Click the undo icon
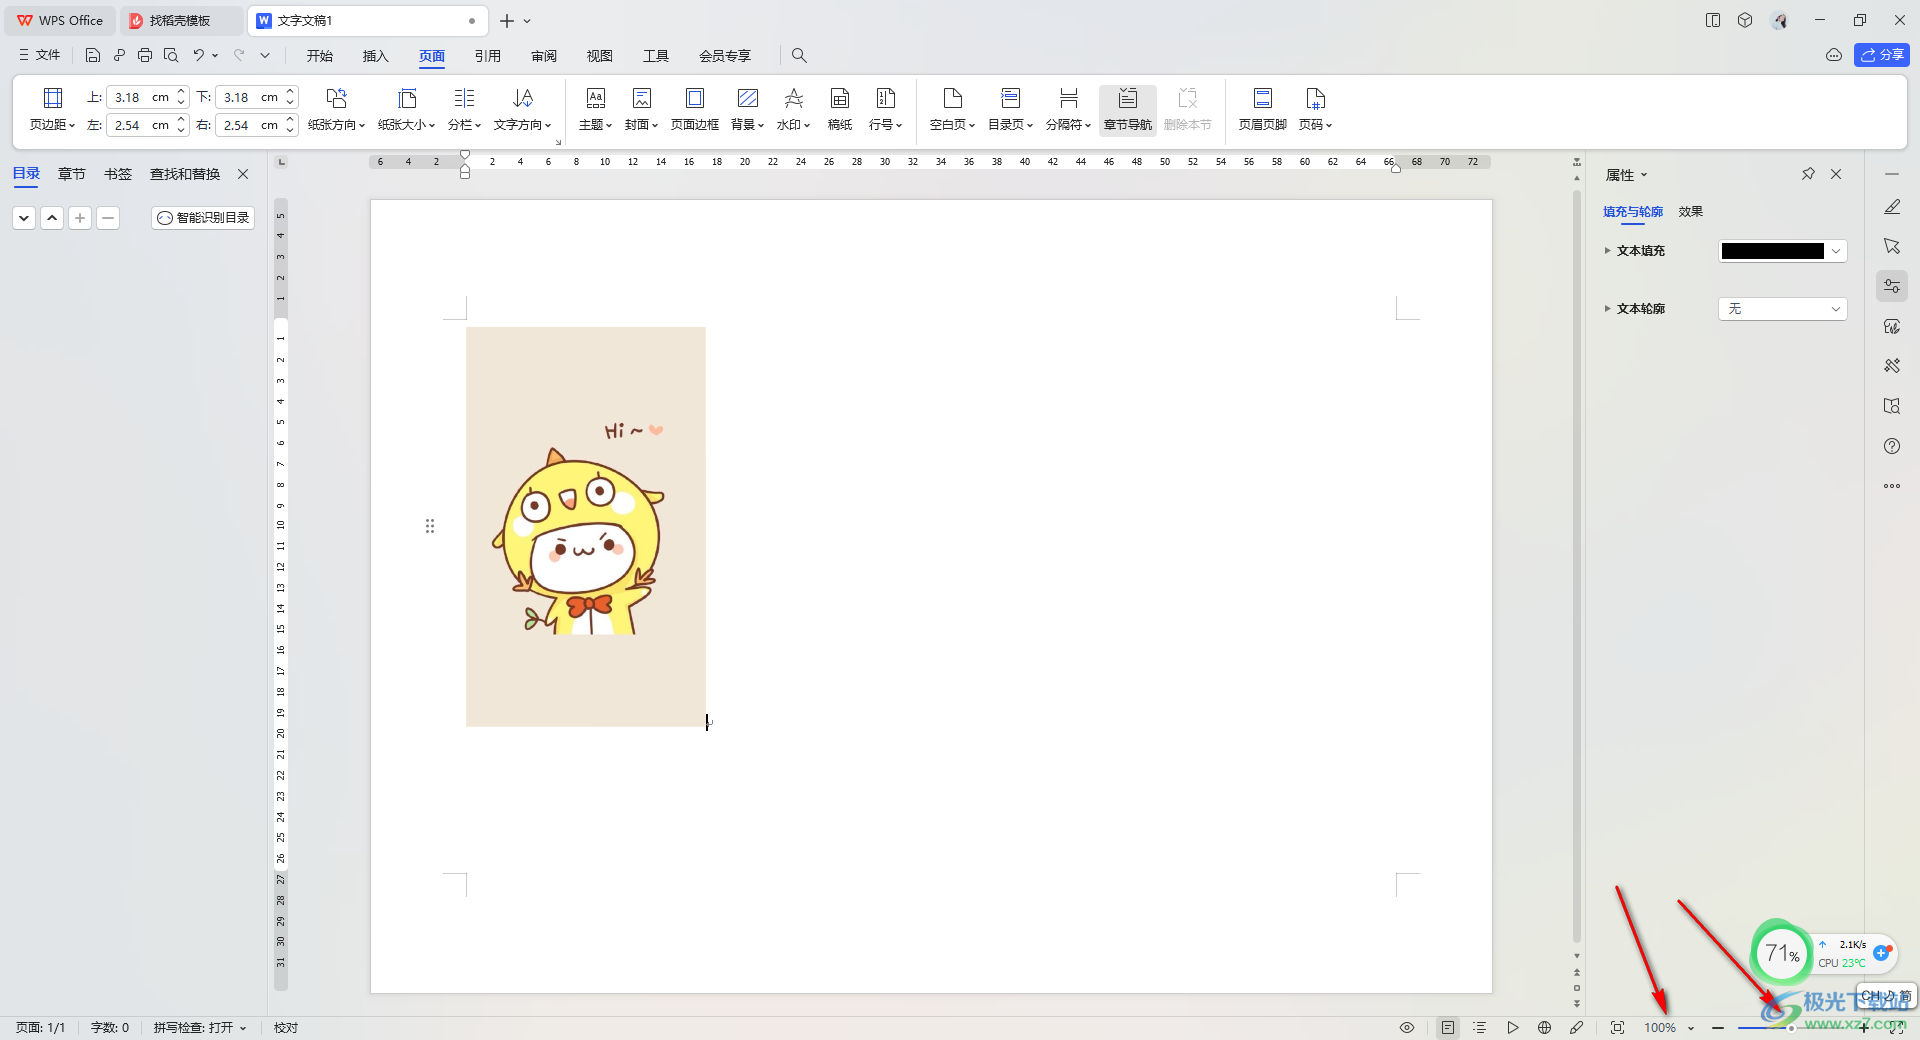 pos(199,55)
